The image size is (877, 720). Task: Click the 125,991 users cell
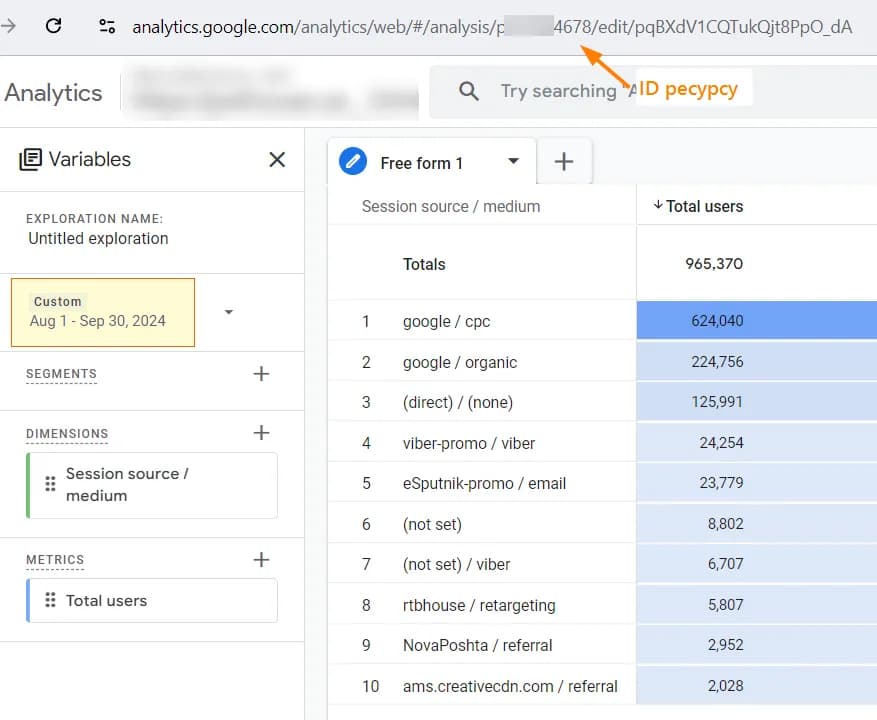756,402
